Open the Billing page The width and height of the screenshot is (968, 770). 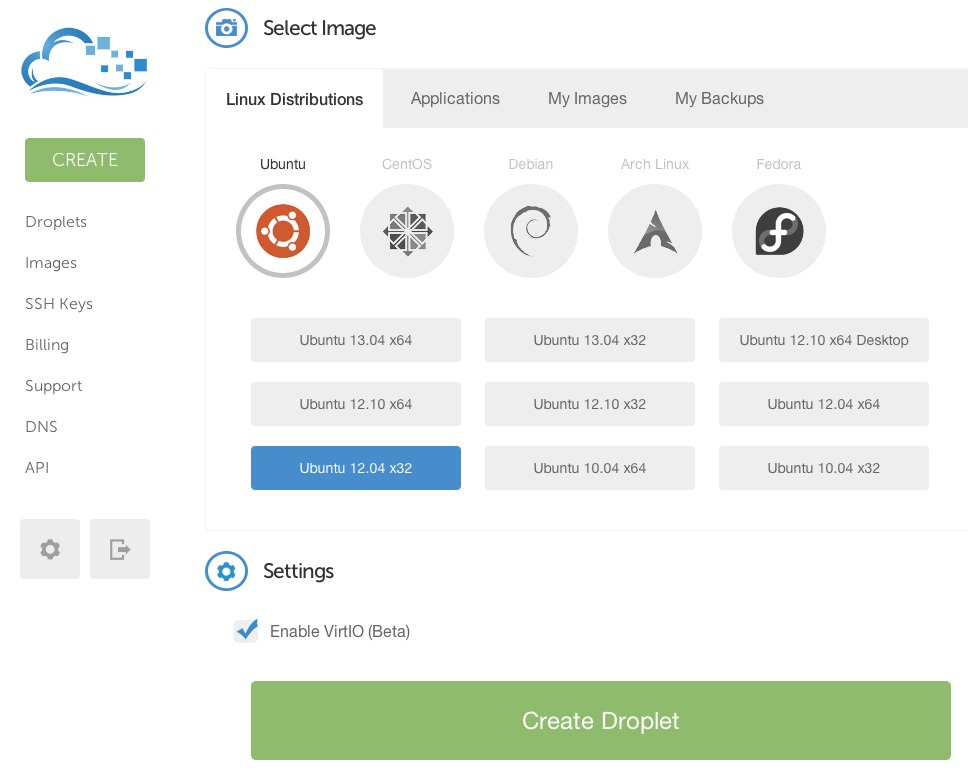click(x=47, y=345)
